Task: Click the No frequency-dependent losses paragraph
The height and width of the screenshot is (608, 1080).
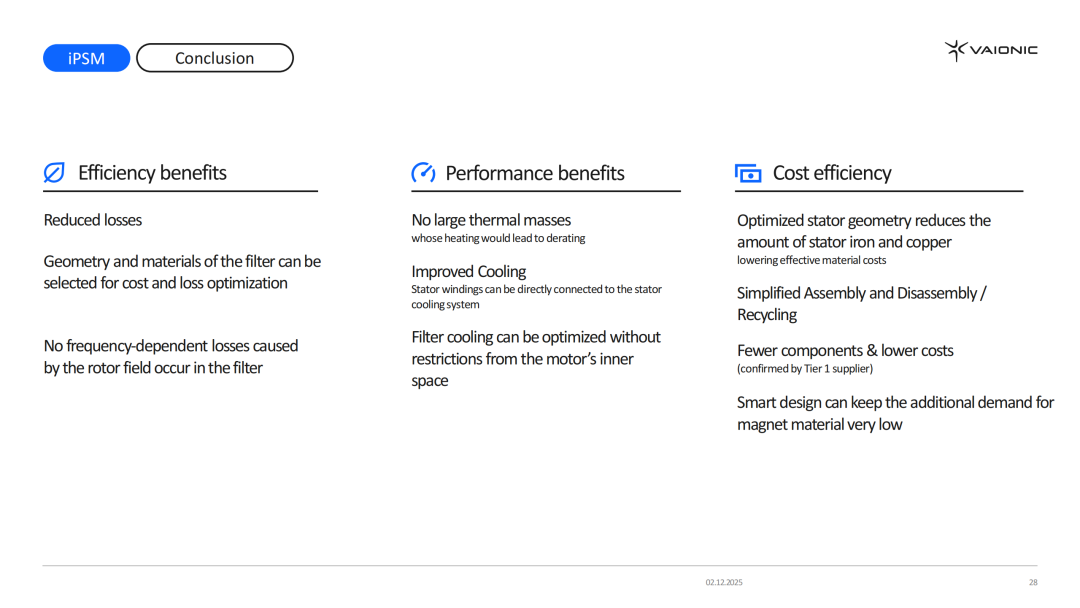Action: click(x=171, y=356)
